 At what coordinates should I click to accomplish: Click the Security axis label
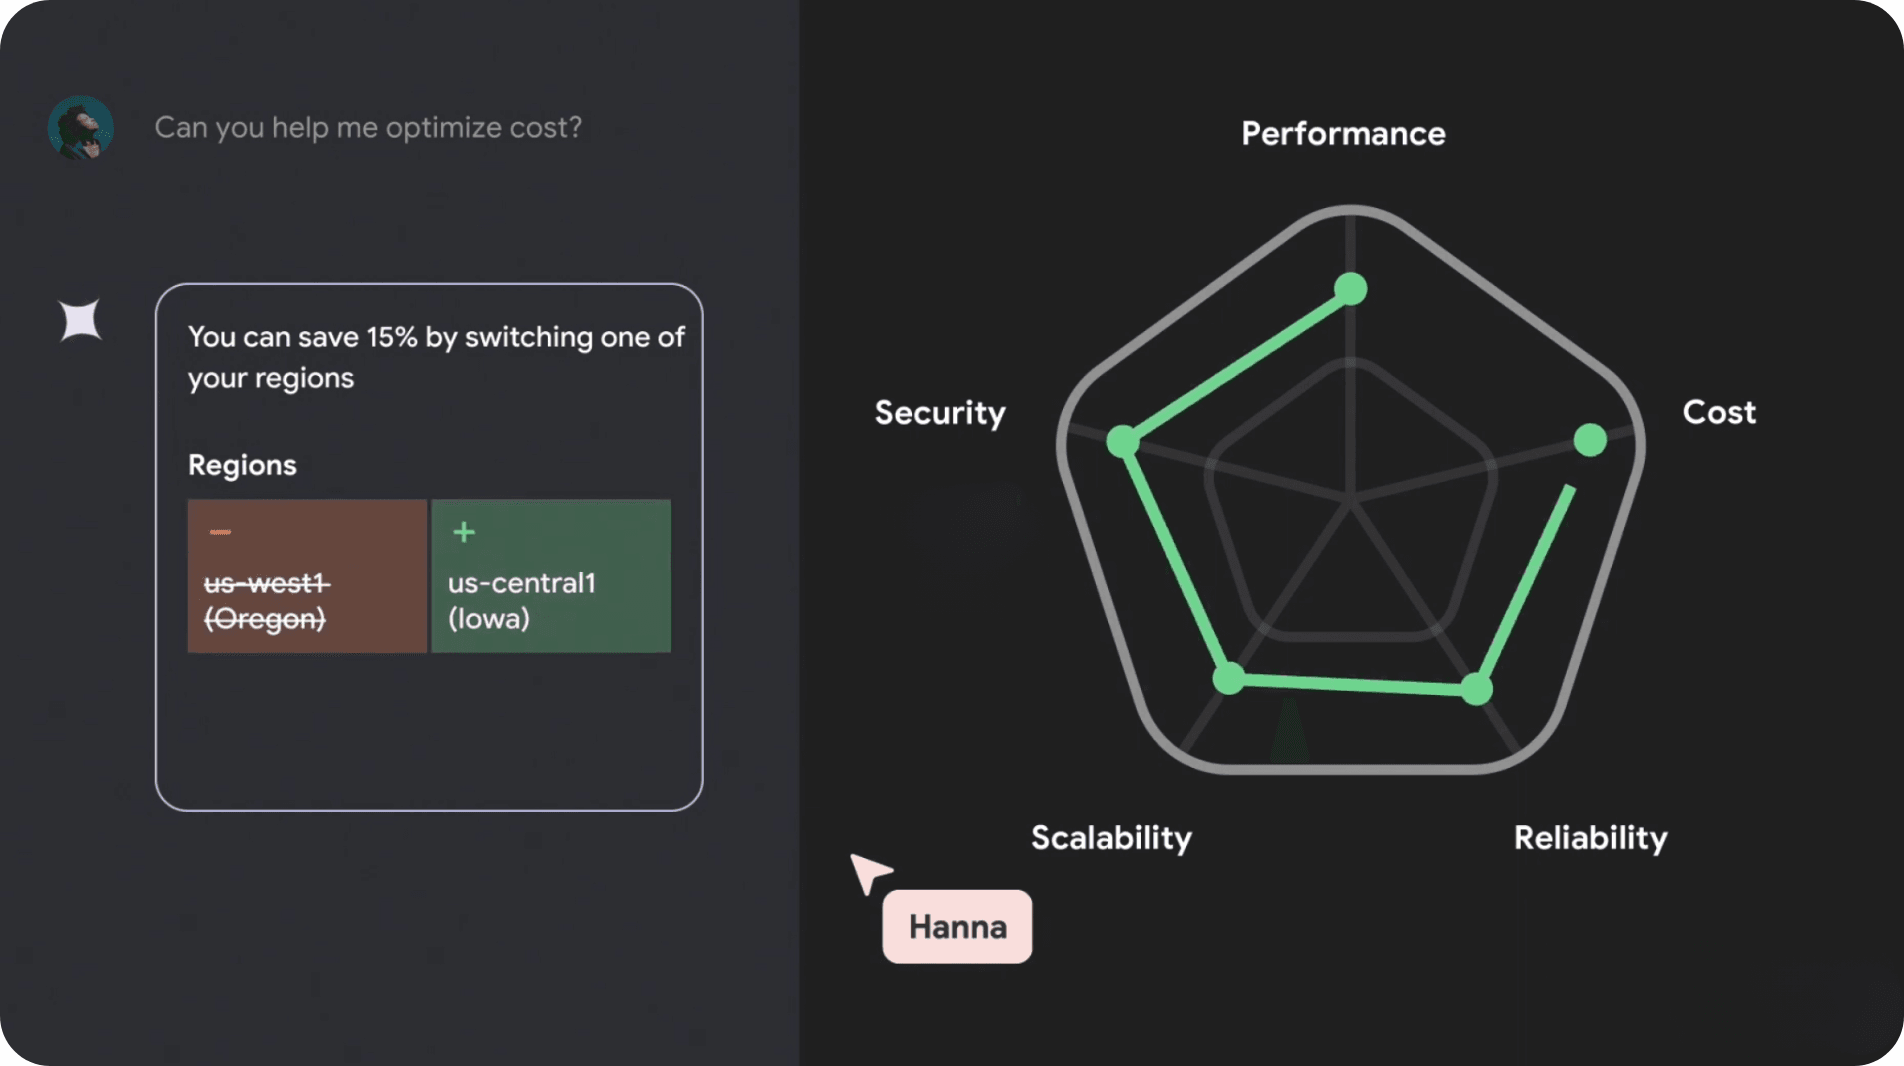click(940, 413)
